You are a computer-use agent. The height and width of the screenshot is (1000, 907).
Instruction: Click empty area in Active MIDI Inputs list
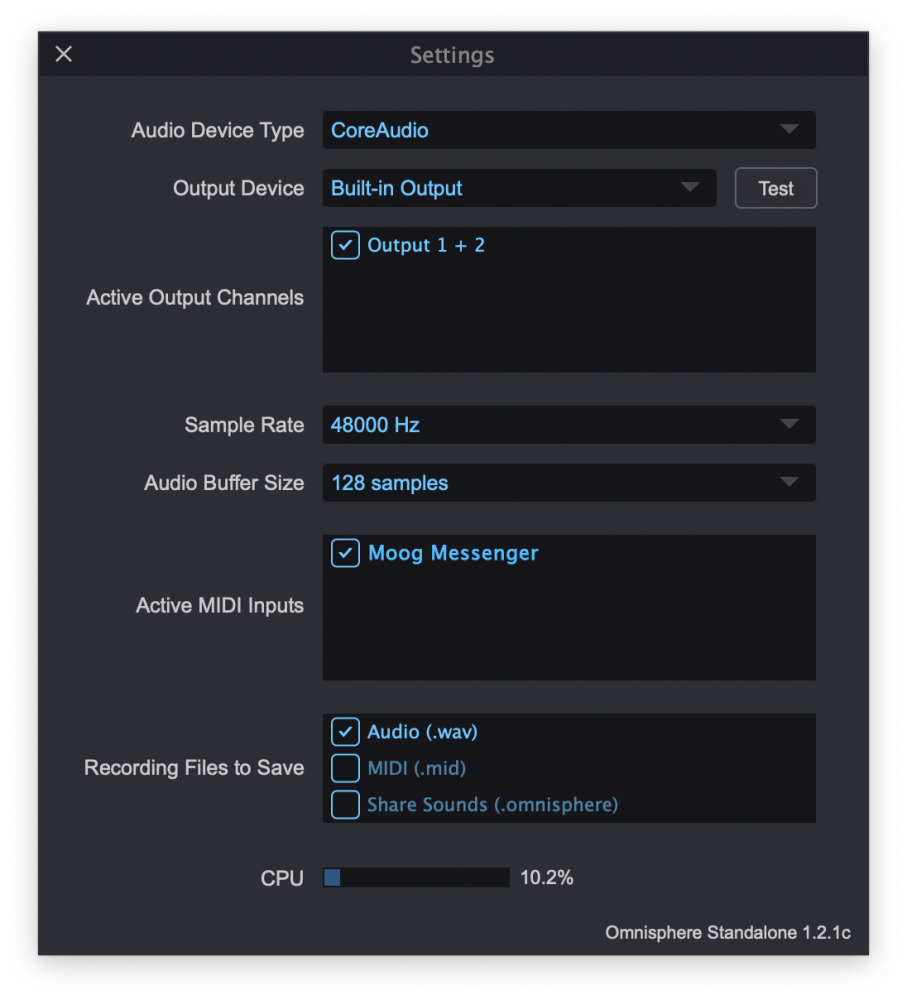[x=568, y=630]
